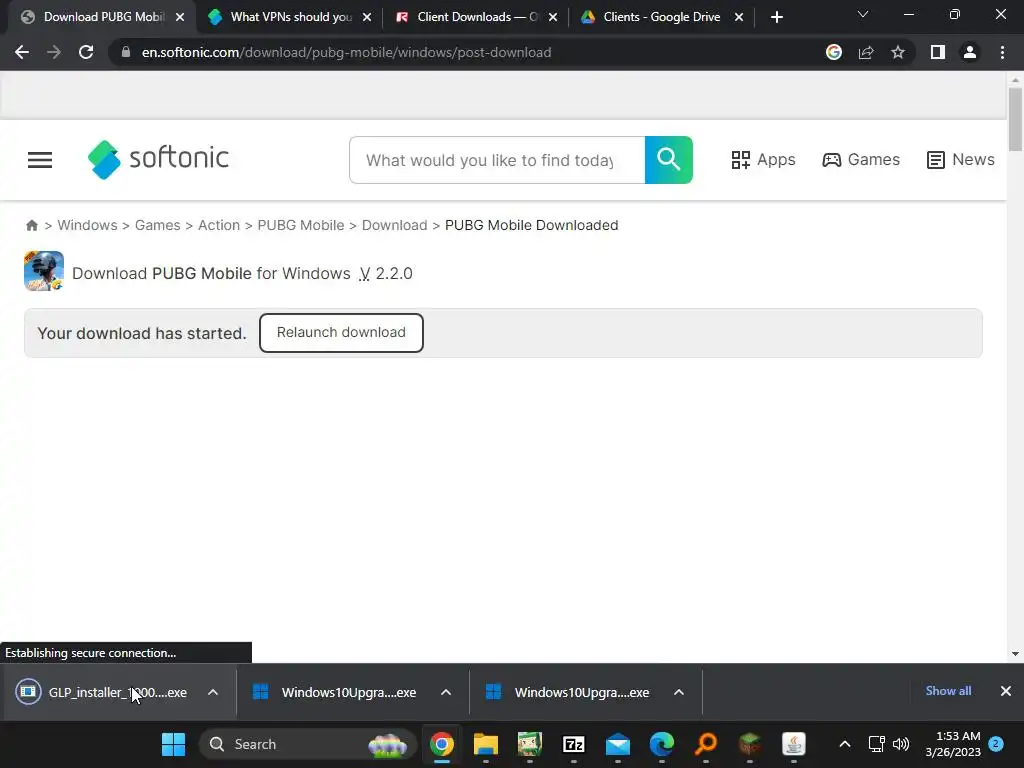Click the Games breadcrumb link
This screenshot has height=768, width=1024.
pyautogui.click(x=157, y=225)
